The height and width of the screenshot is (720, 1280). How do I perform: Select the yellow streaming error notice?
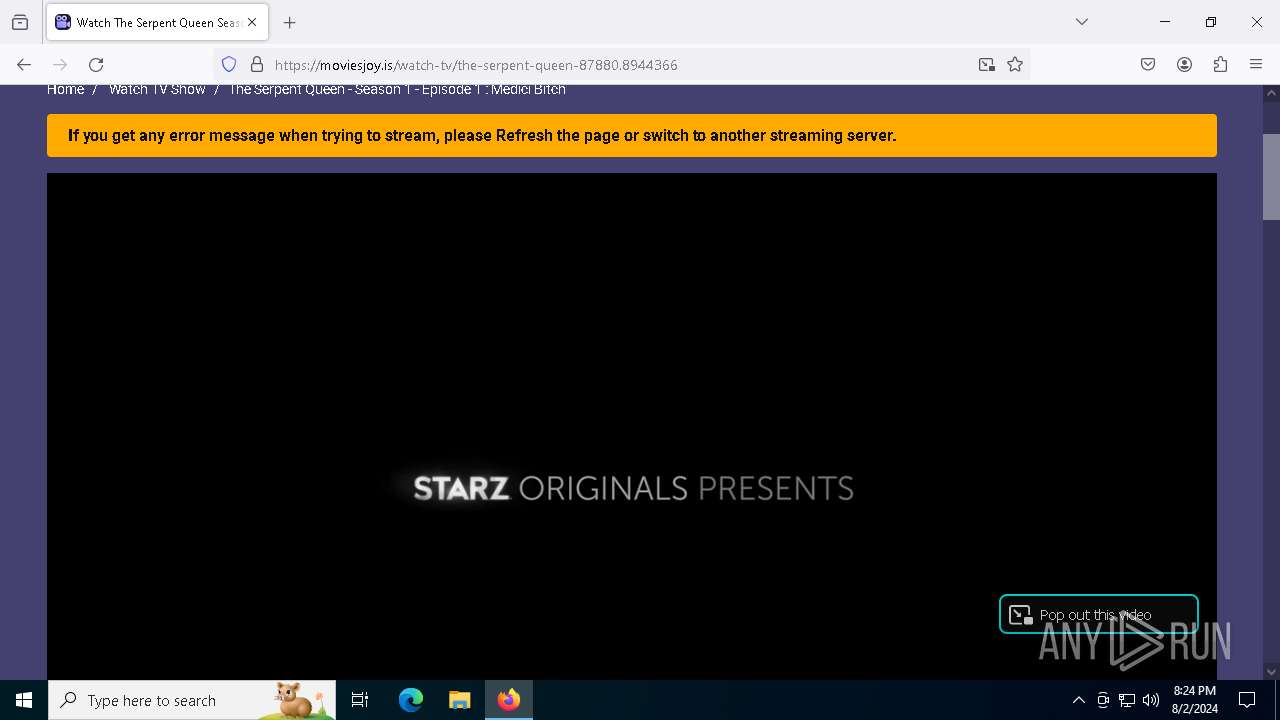tap(632, 135)
